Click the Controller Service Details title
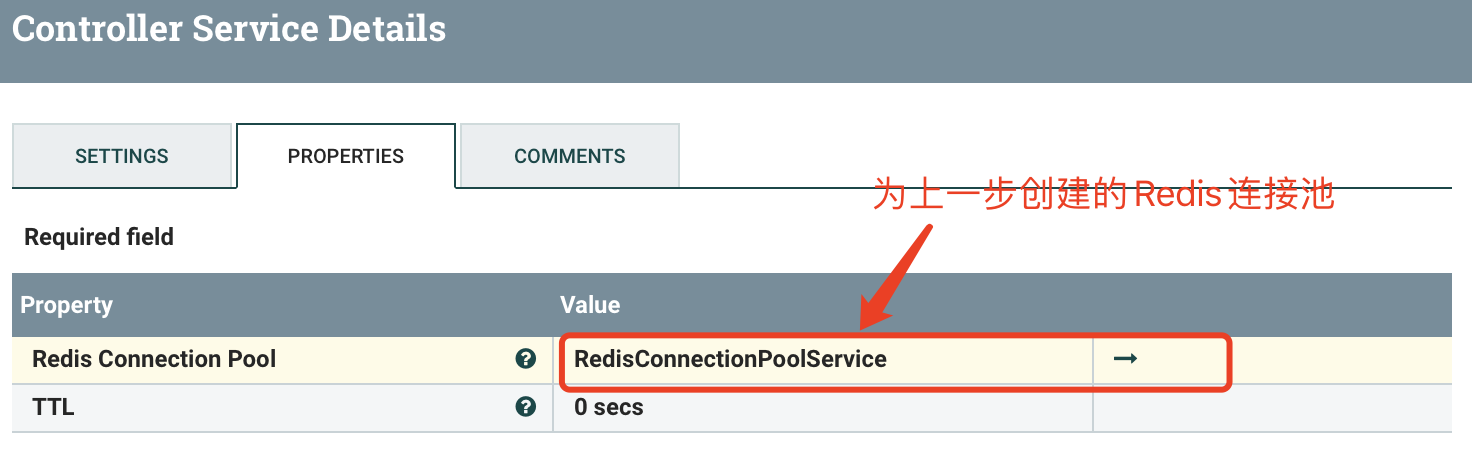Viewport: 1472px width, 464px height. pos(229,28)
